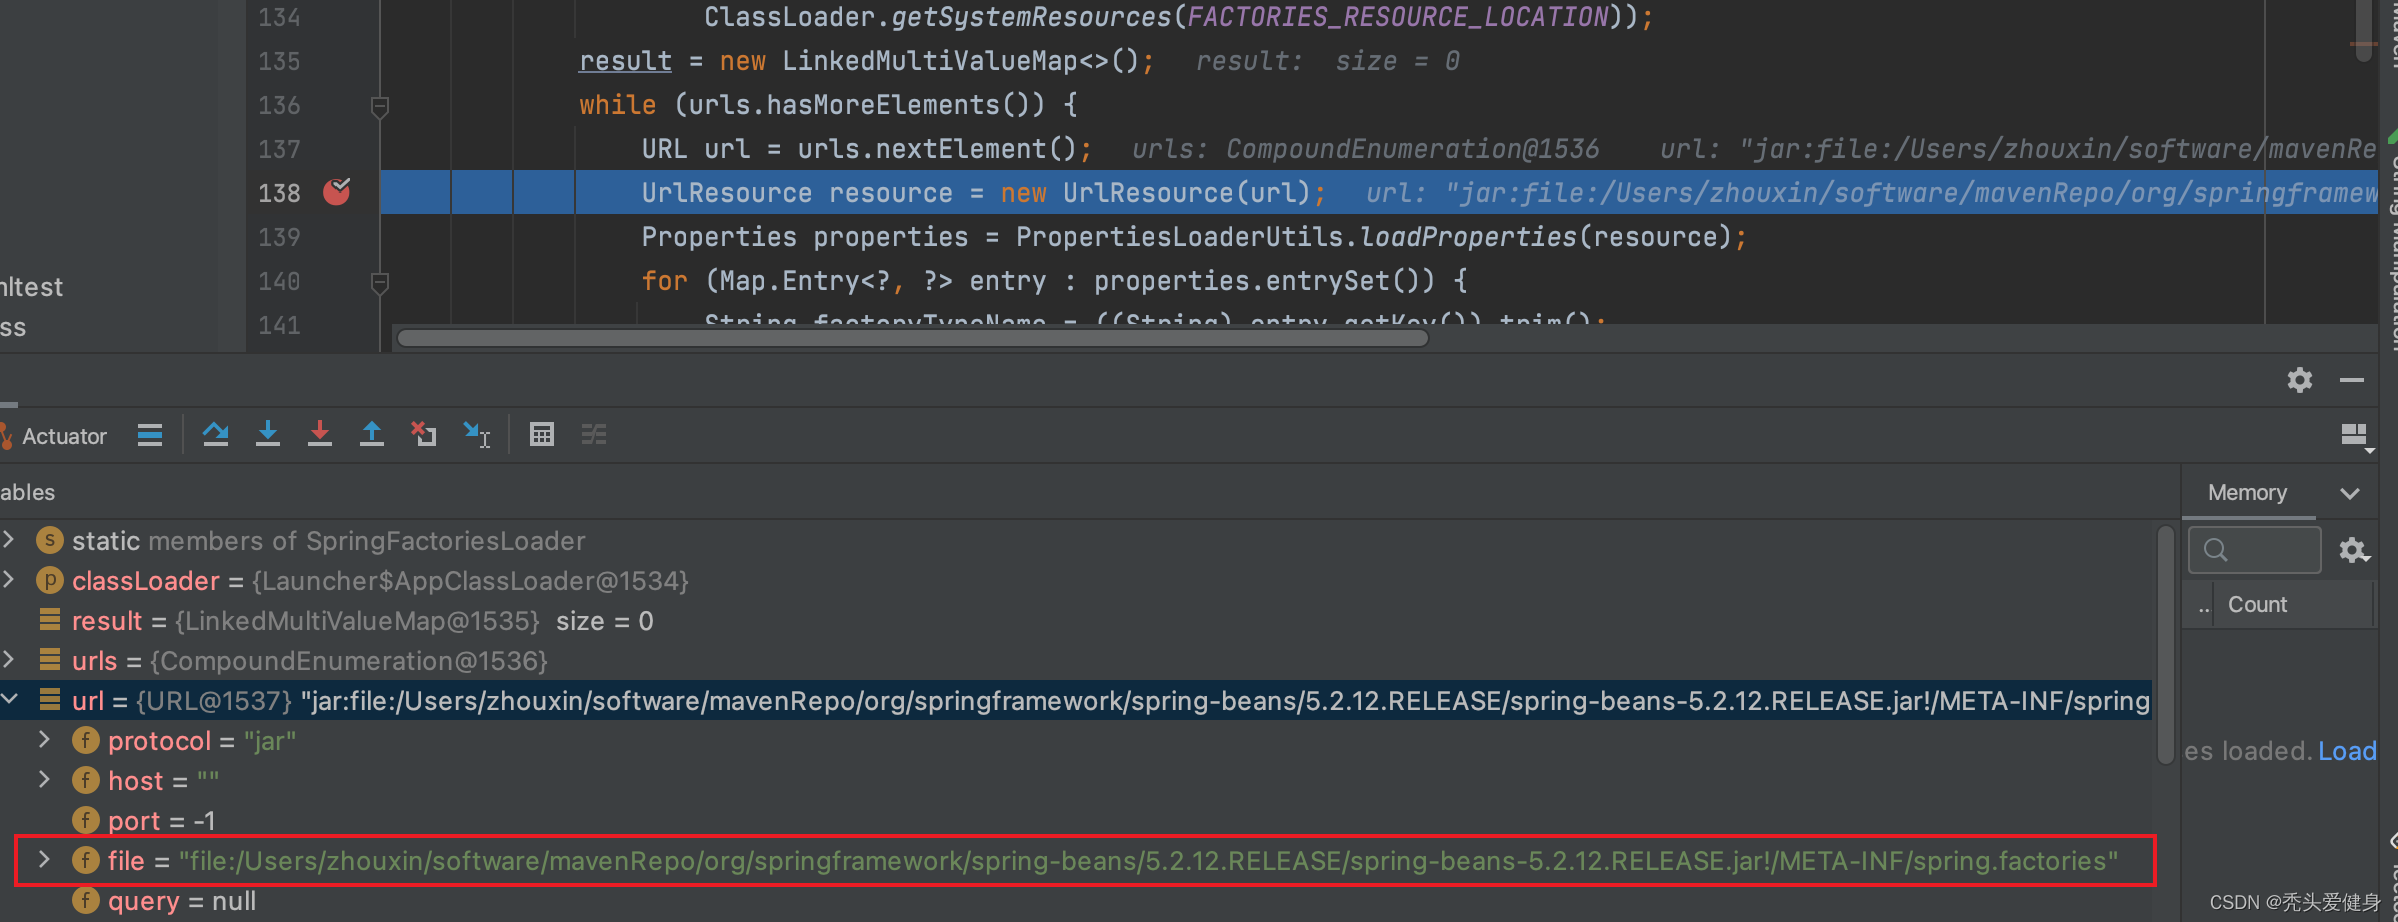Image resolution: width=2398 pixels, height=922 pixels.
Task: Click the Step Out up-arrow icon
Action: point(371,434)
